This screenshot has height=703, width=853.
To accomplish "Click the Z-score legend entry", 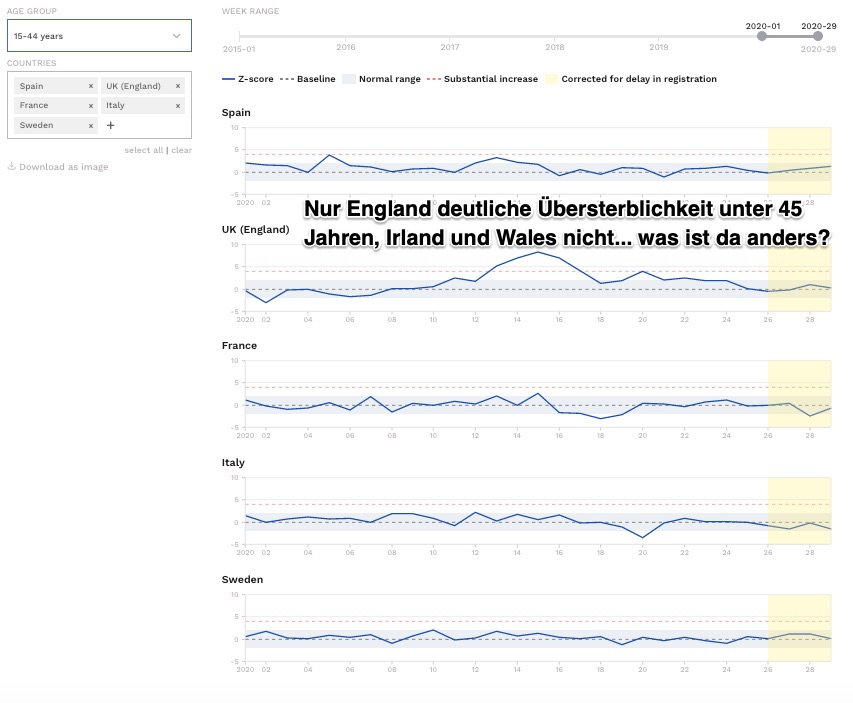I will pos(248,79).
